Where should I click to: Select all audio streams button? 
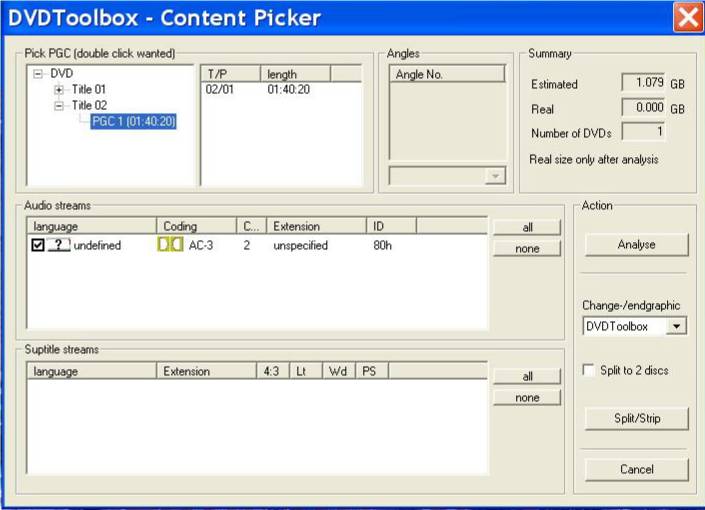click(x=527, y=228)
